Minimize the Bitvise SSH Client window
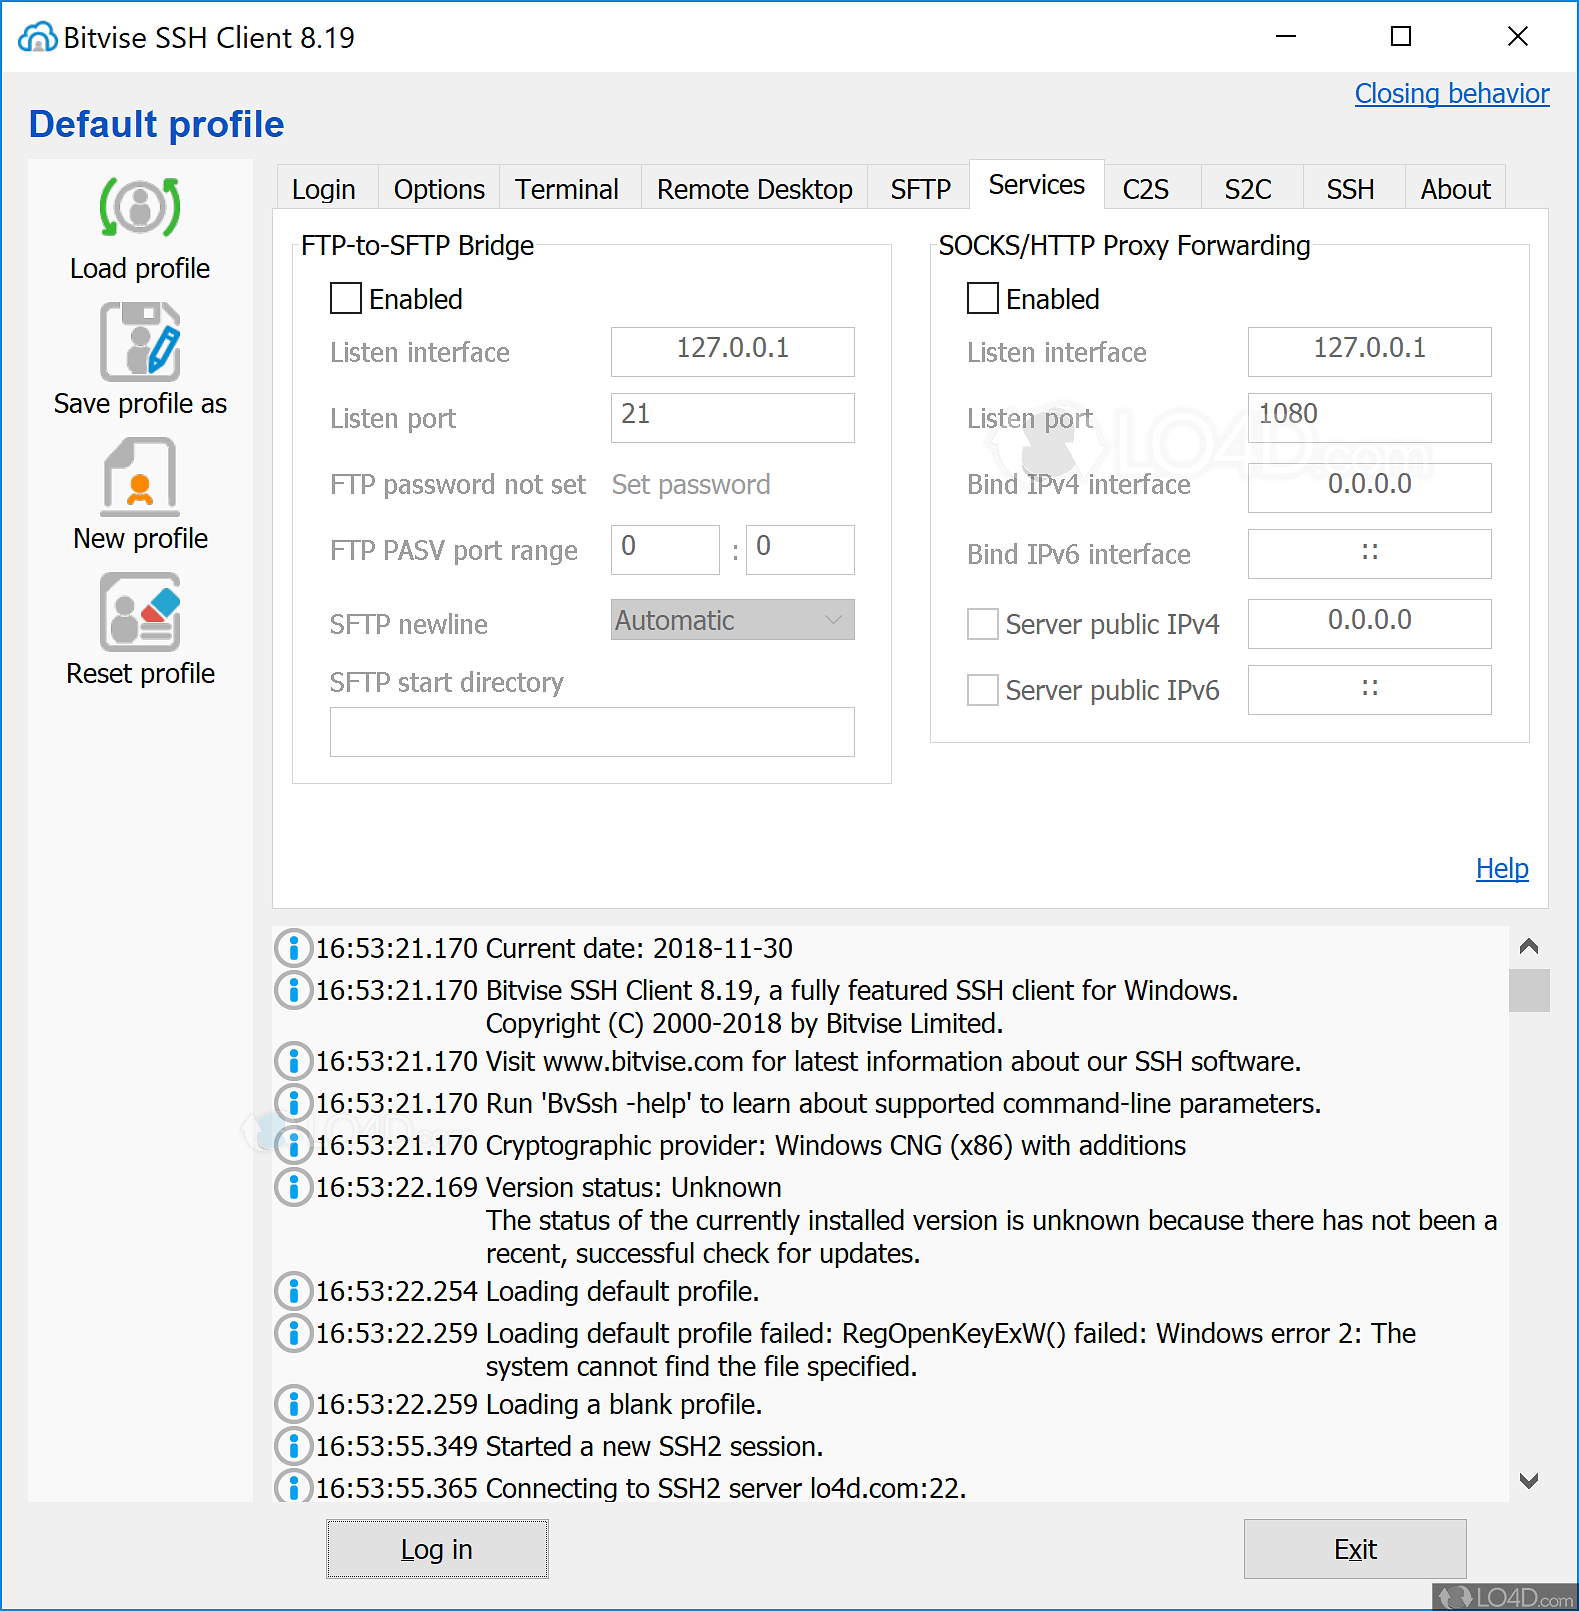 pyautogui.click(x=1286, y=36)
